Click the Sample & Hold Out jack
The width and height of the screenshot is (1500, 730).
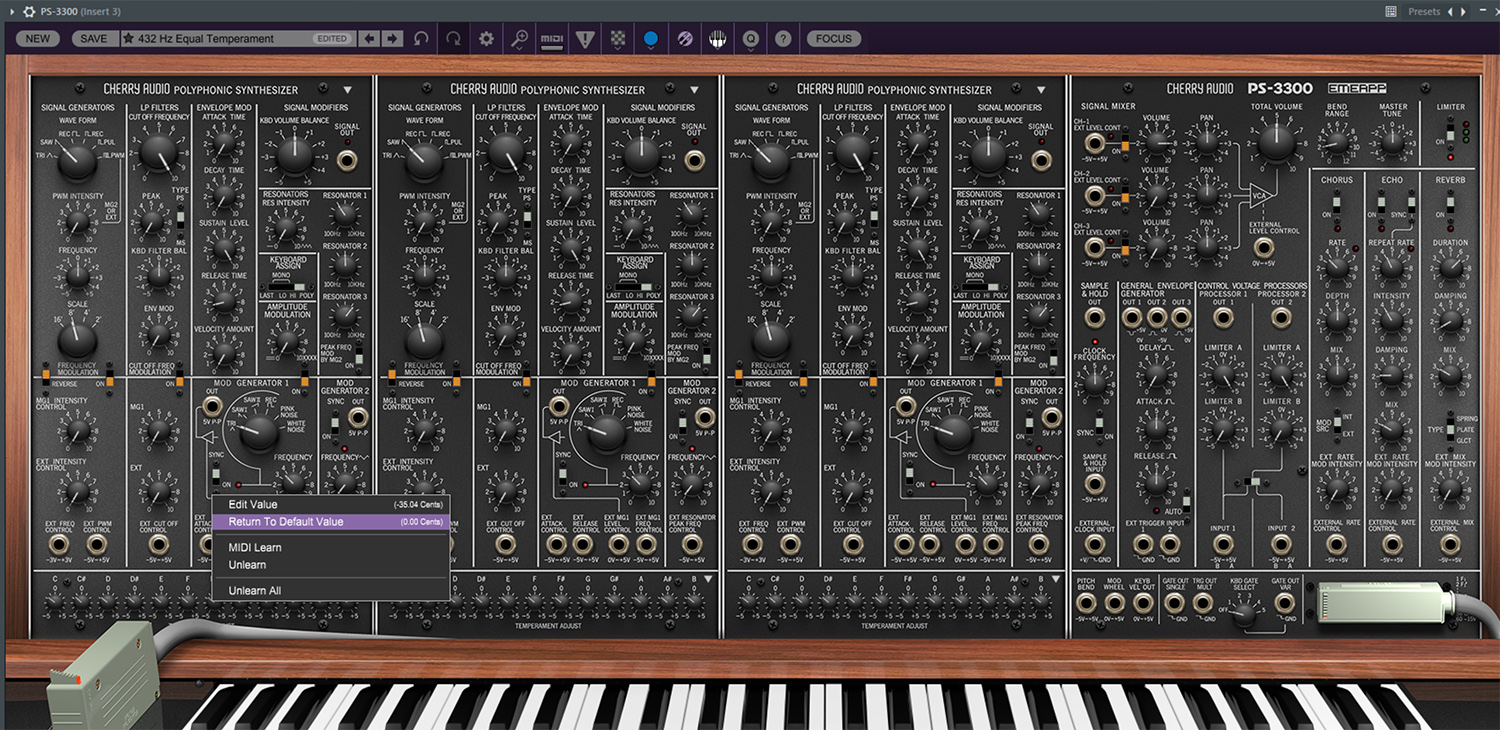click(1095, 318)
